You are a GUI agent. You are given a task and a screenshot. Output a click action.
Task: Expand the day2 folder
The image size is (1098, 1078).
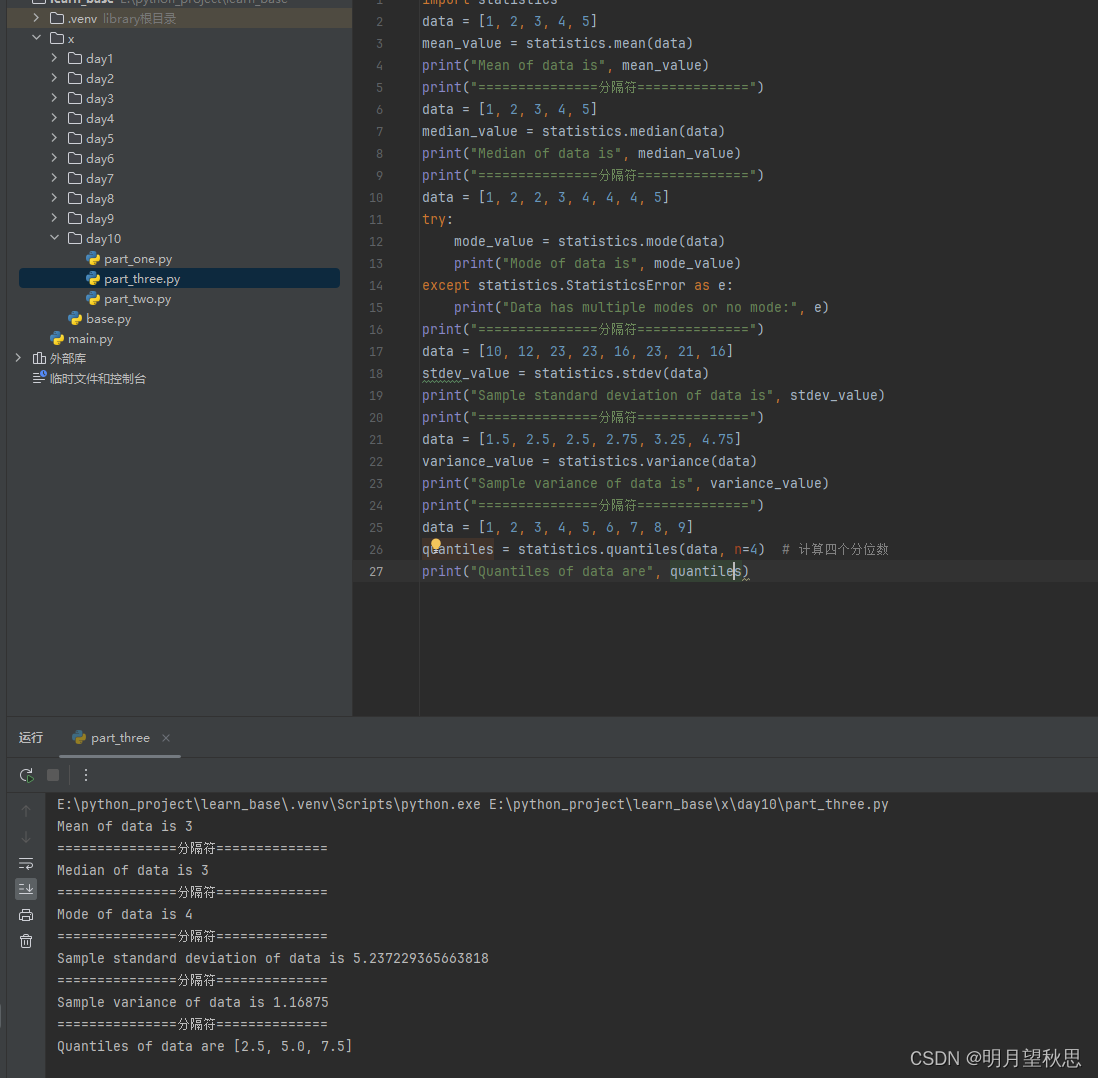54,78
